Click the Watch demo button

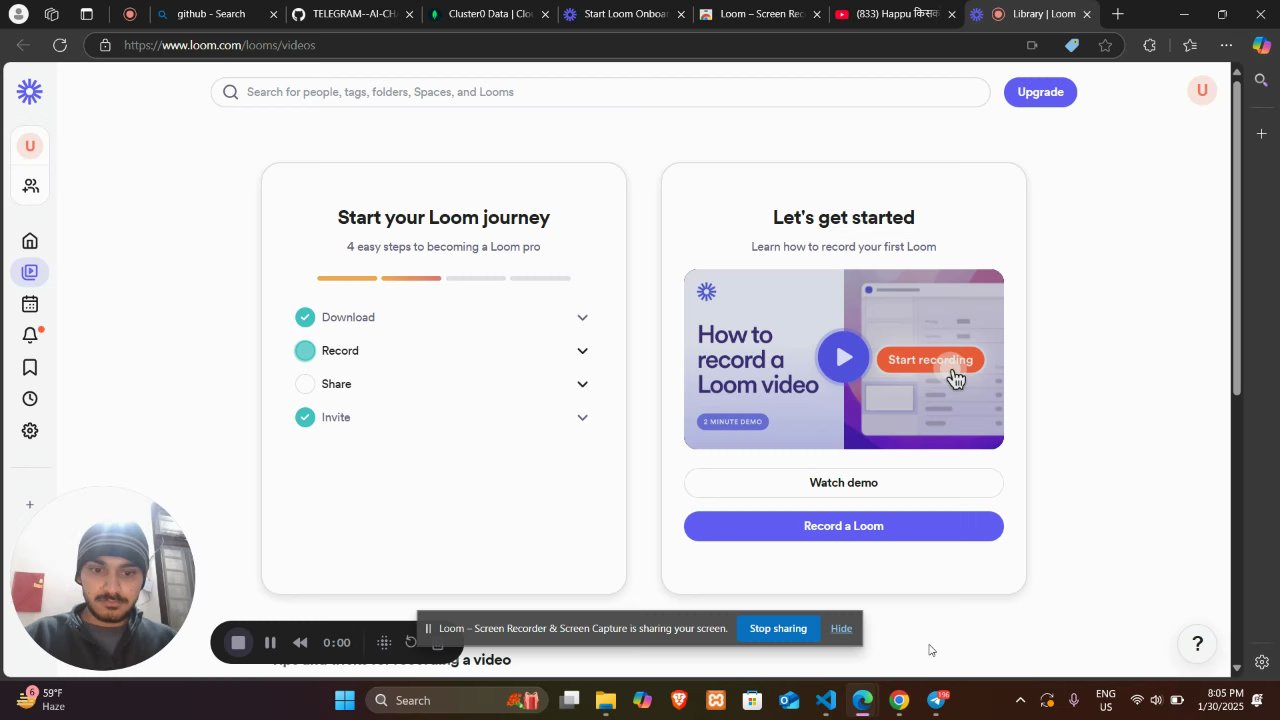(x=844, y=483)
